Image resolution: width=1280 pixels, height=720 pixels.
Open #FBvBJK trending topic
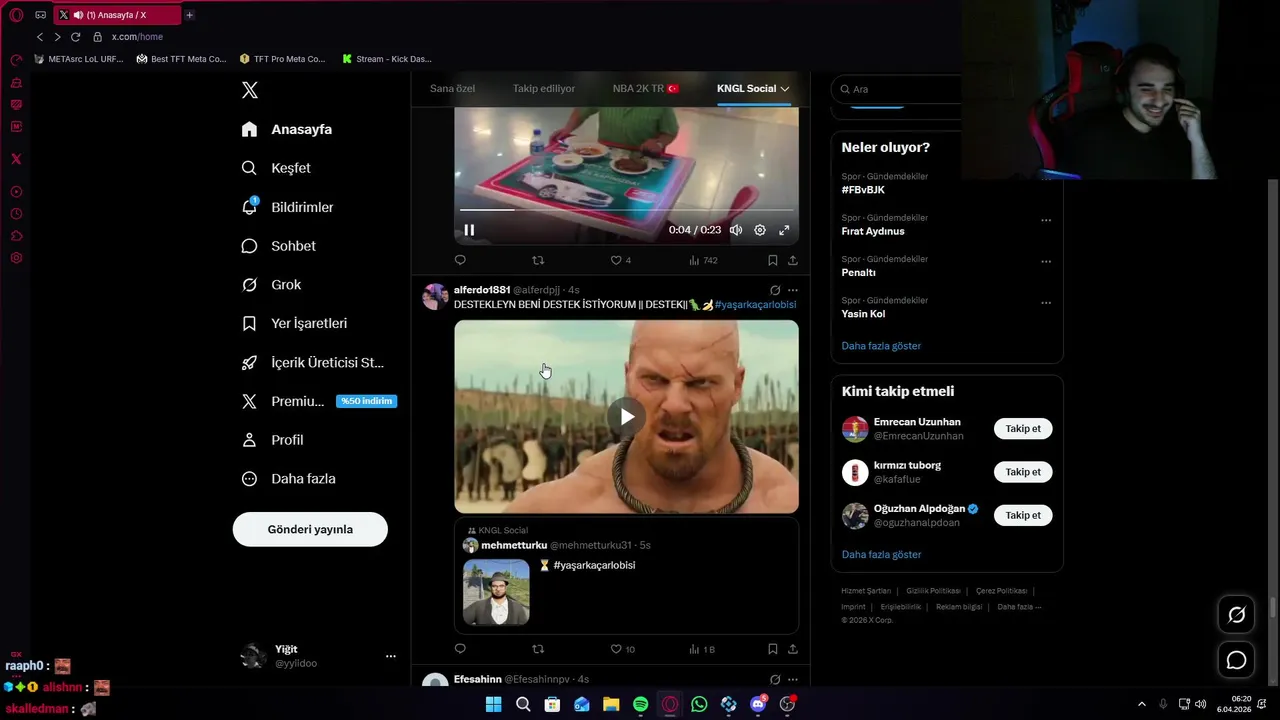863,190
